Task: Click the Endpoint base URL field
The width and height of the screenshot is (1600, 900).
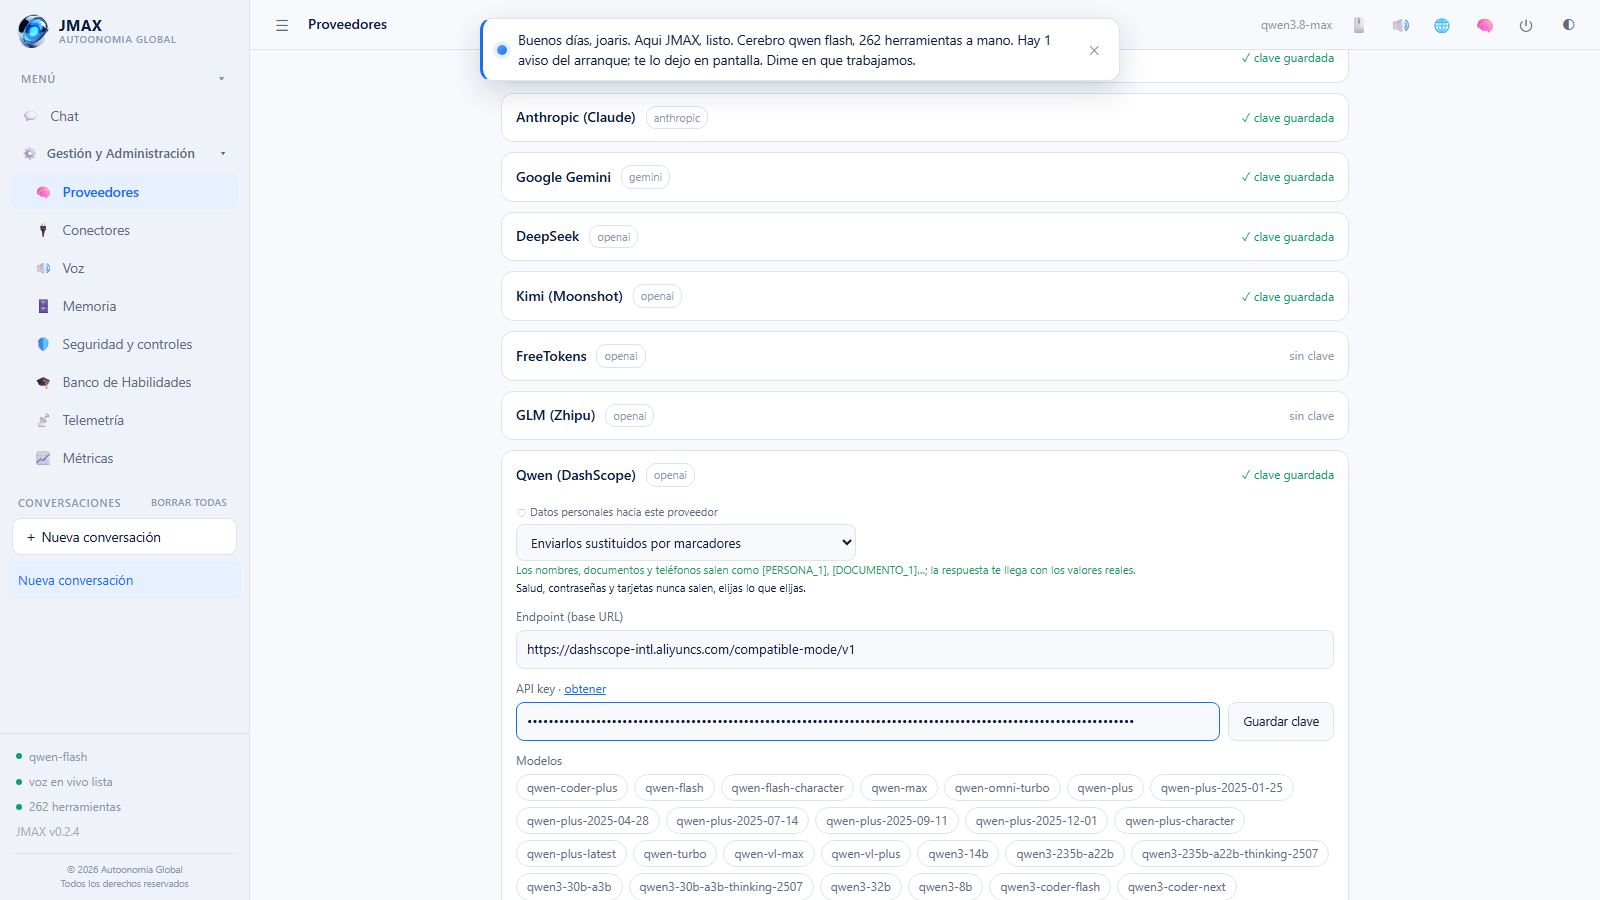Action: (925, 650)
